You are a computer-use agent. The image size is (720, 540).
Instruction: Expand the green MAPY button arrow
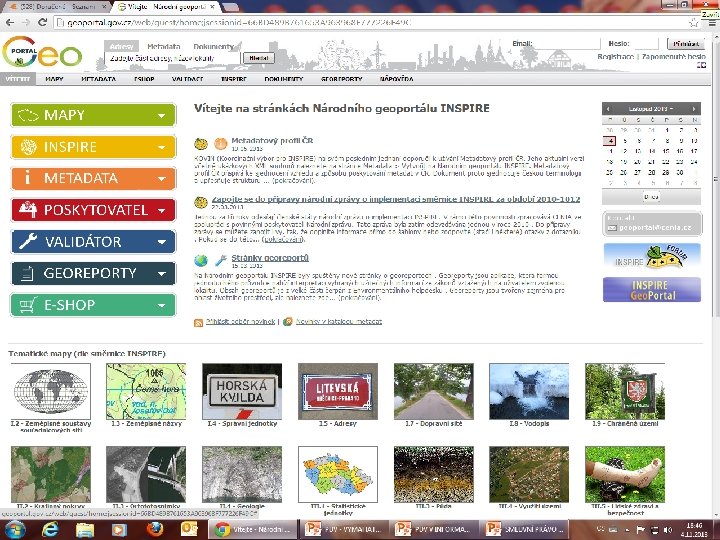click(162, 115)
